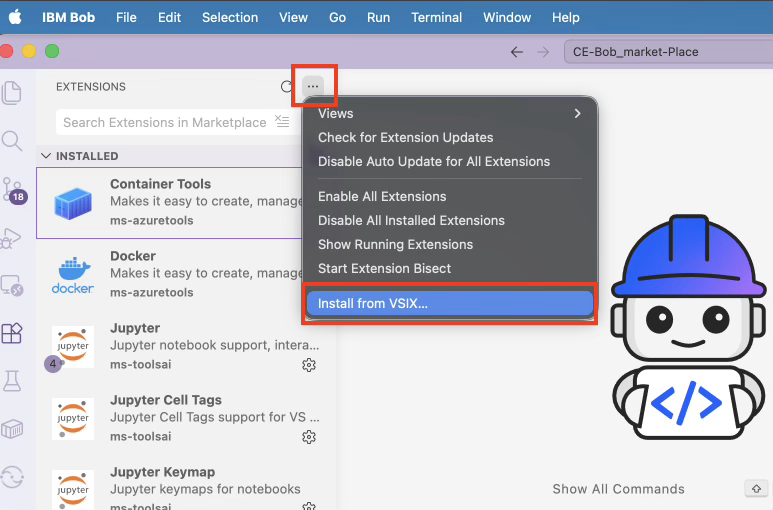This screenshot has height=510, width=773.
Task: Go back with the left arrow
Action: (x=517, y=52)
